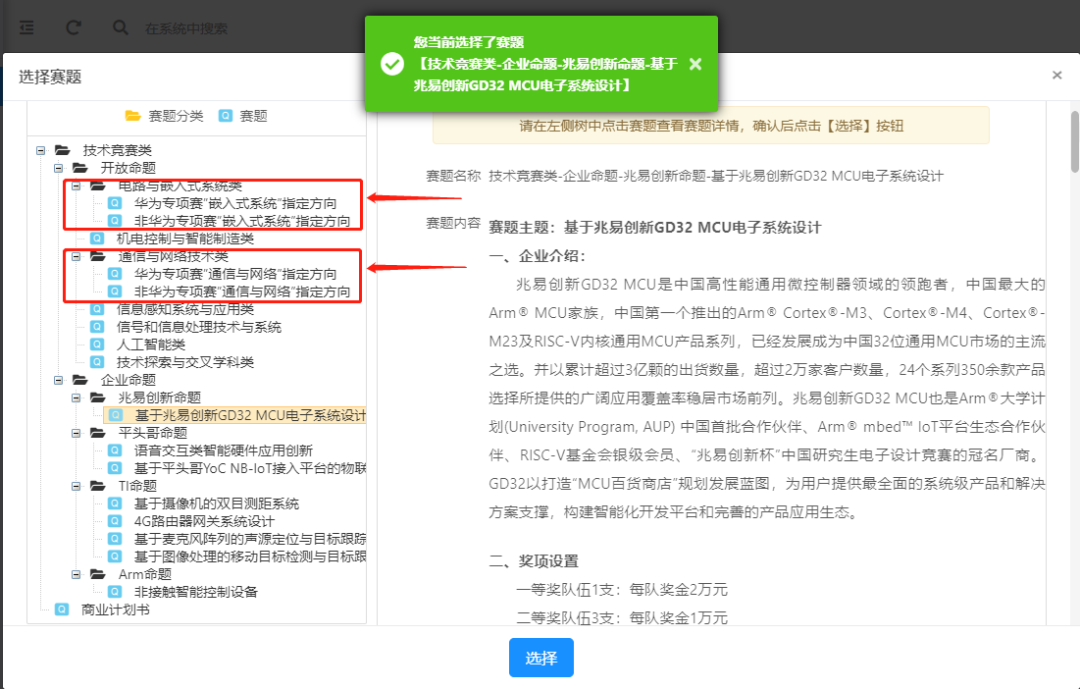Select 4G路由器网关系统设计 topic

205,522
